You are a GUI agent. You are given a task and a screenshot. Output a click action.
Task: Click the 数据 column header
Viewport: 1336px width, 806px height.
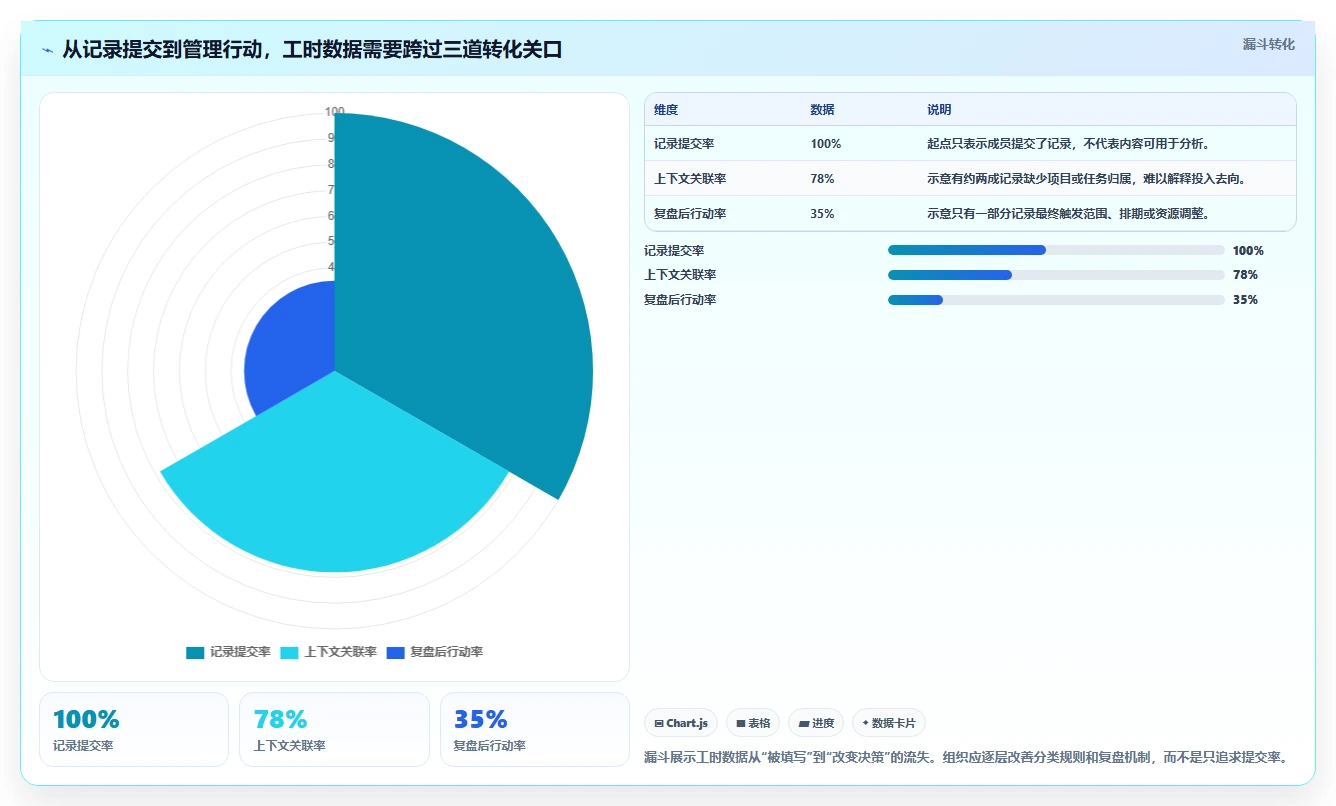coord(822,110)
